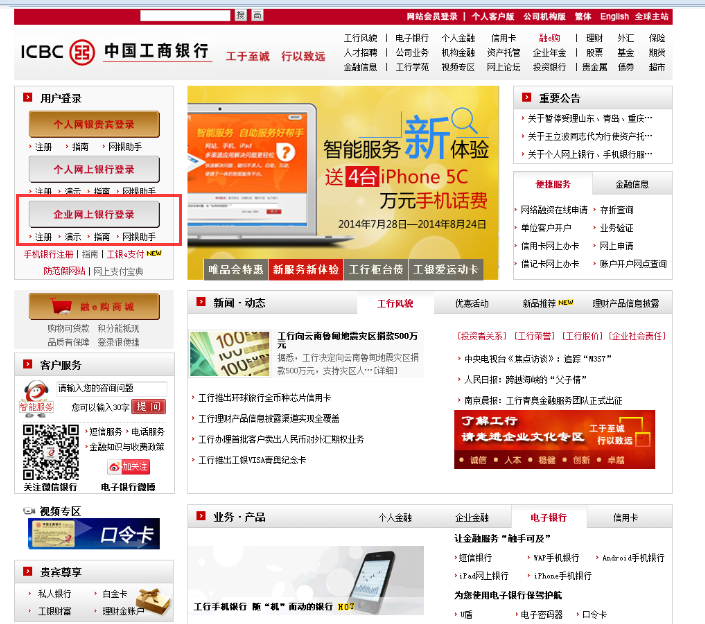Open 信用卡网上办卡 service link
The image size is (705, 624).
pos(549,246)
